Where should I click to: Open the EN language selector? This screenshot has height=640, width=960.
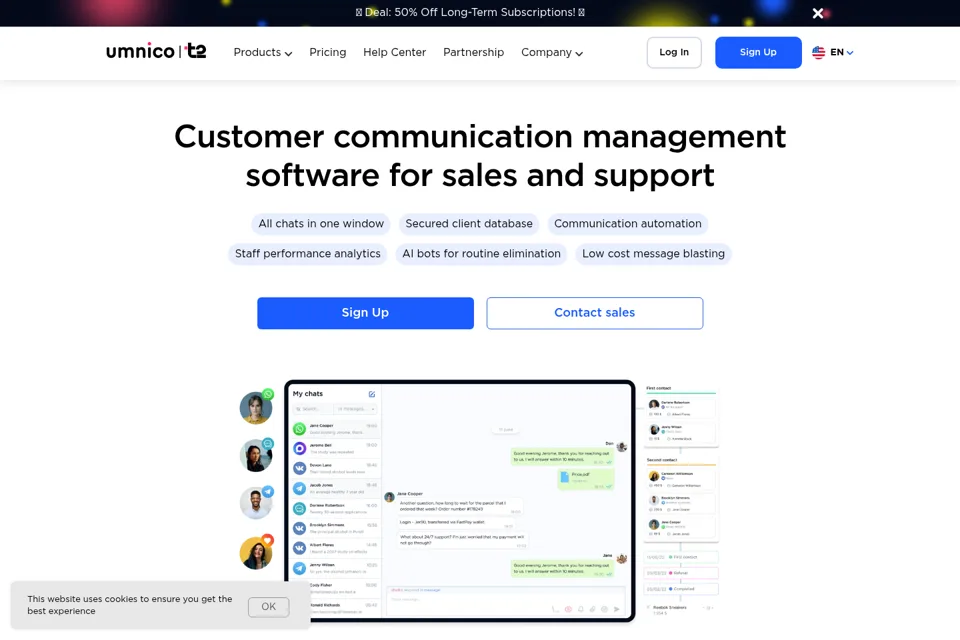pos(841,53)
